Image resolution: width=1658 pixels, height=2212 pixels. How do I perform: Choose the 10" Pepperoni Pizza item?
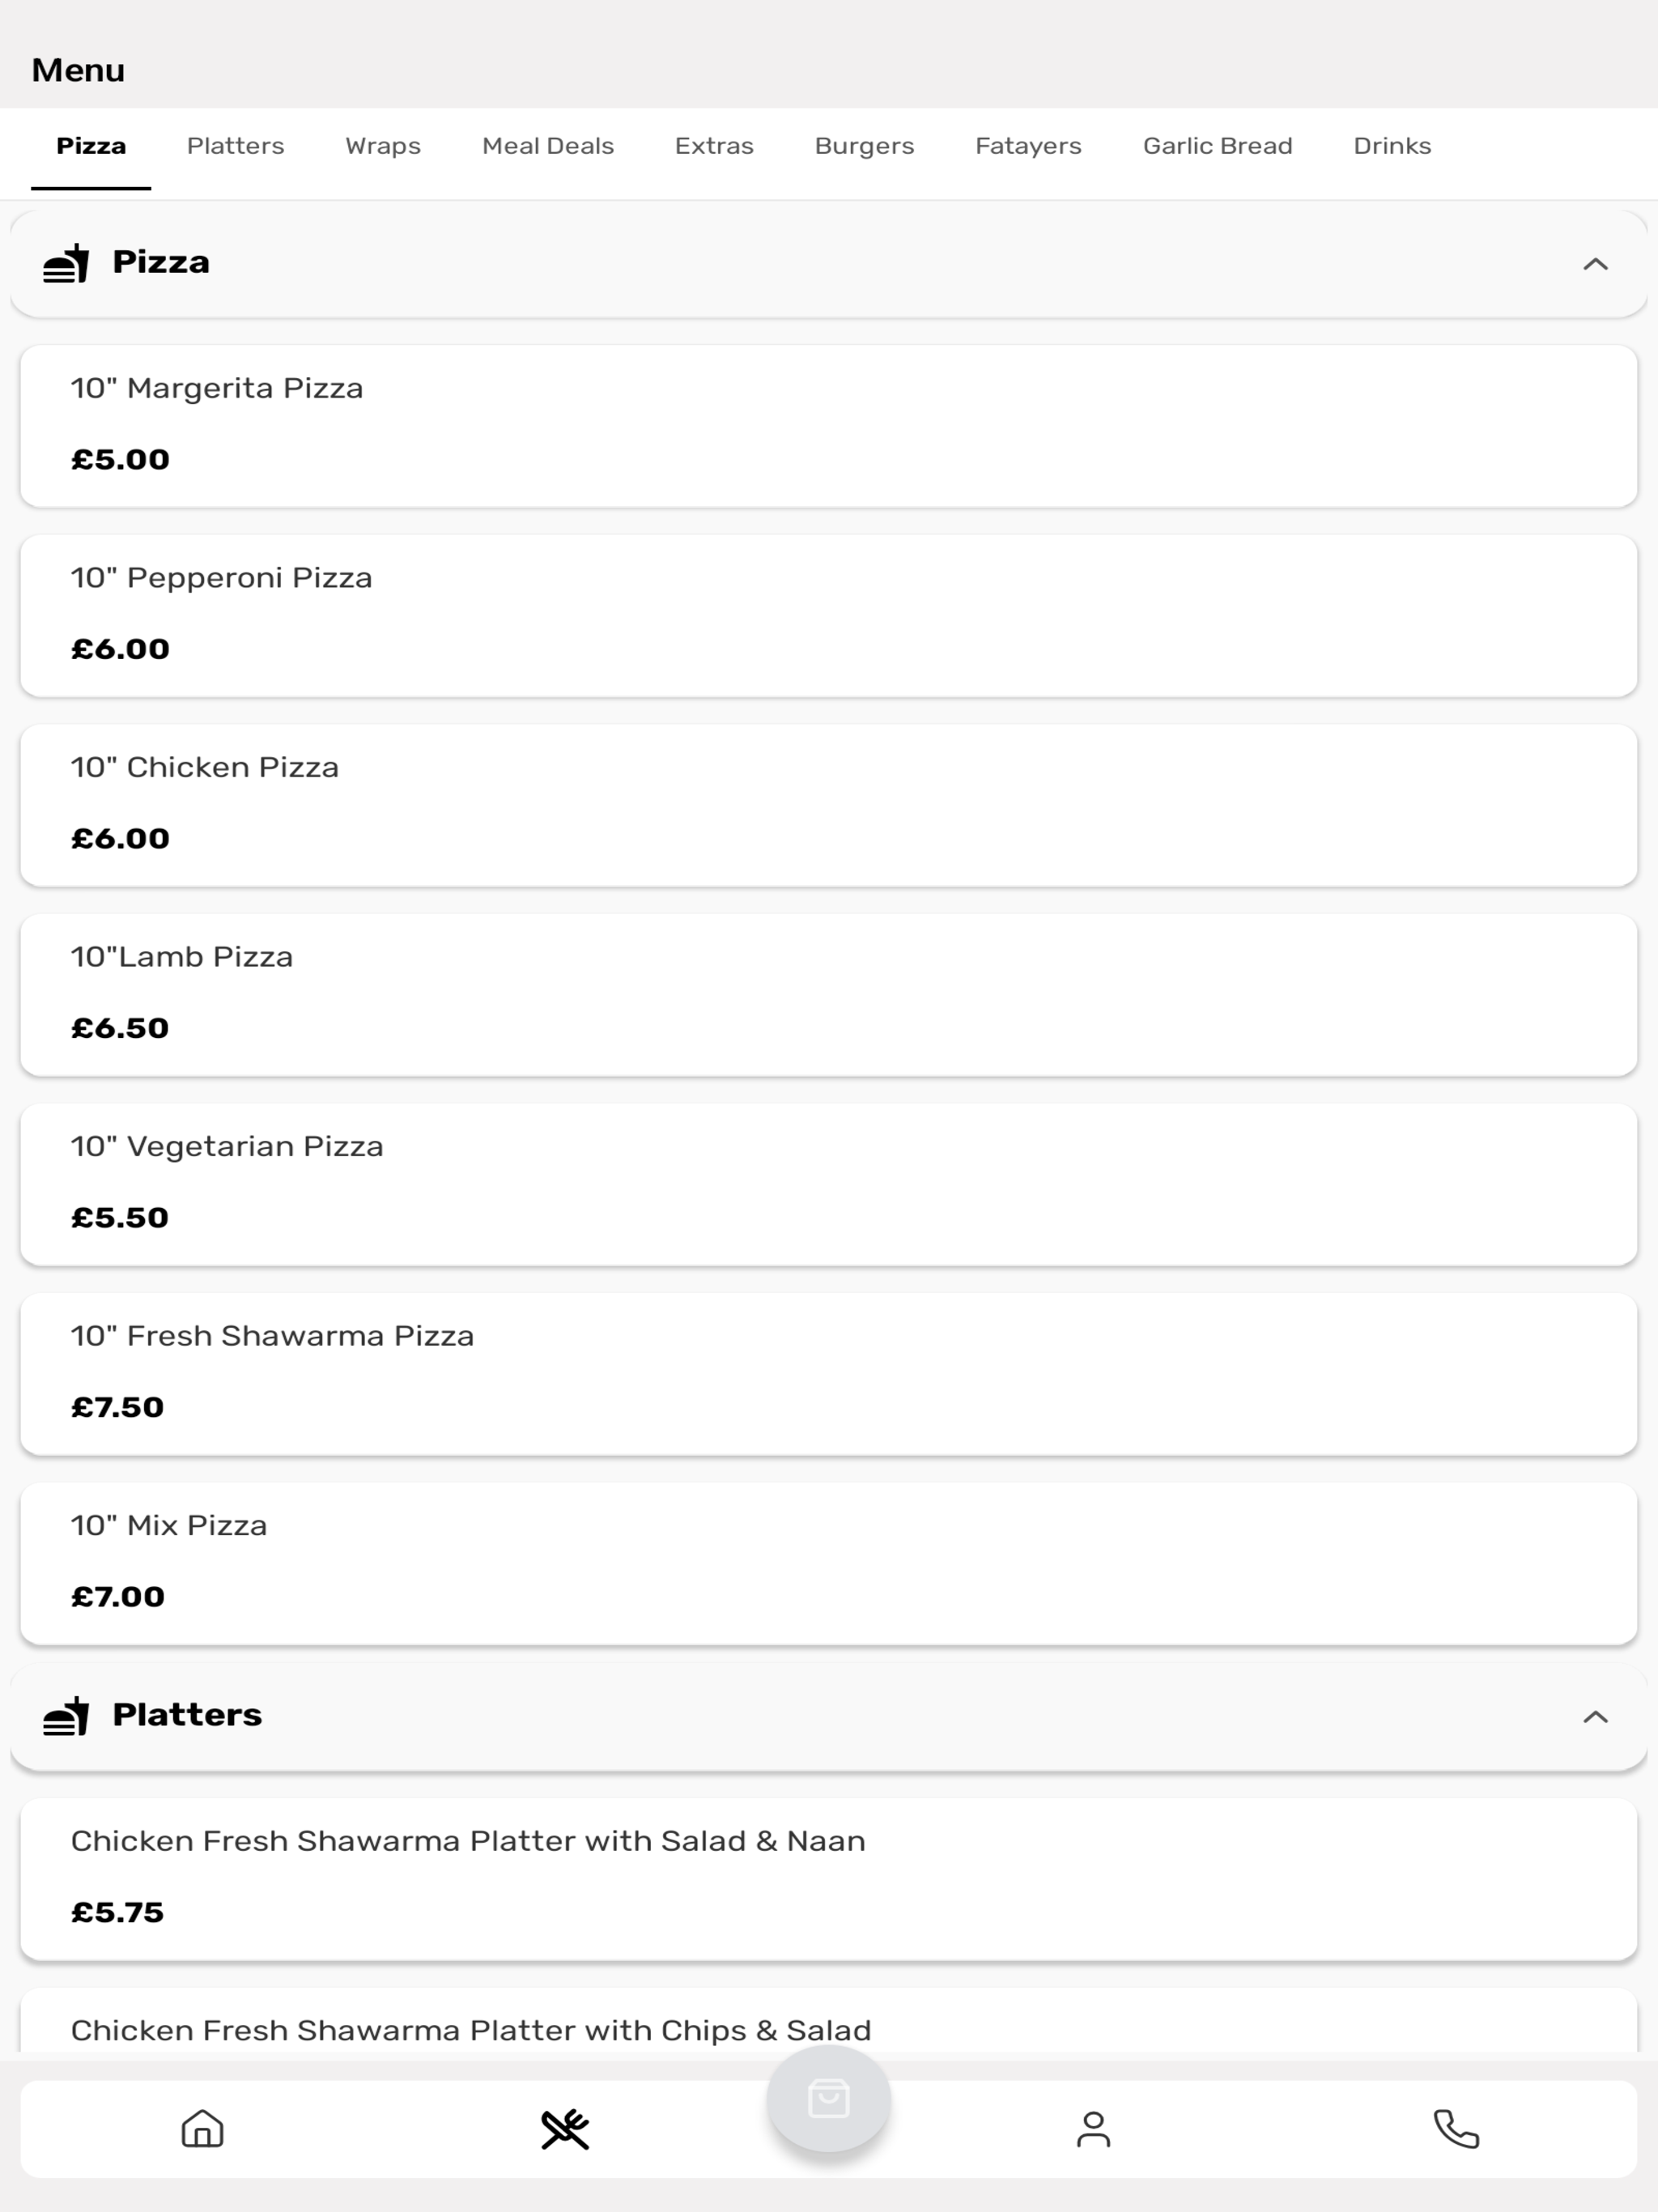pyautogui.click(x=828, y=616)
